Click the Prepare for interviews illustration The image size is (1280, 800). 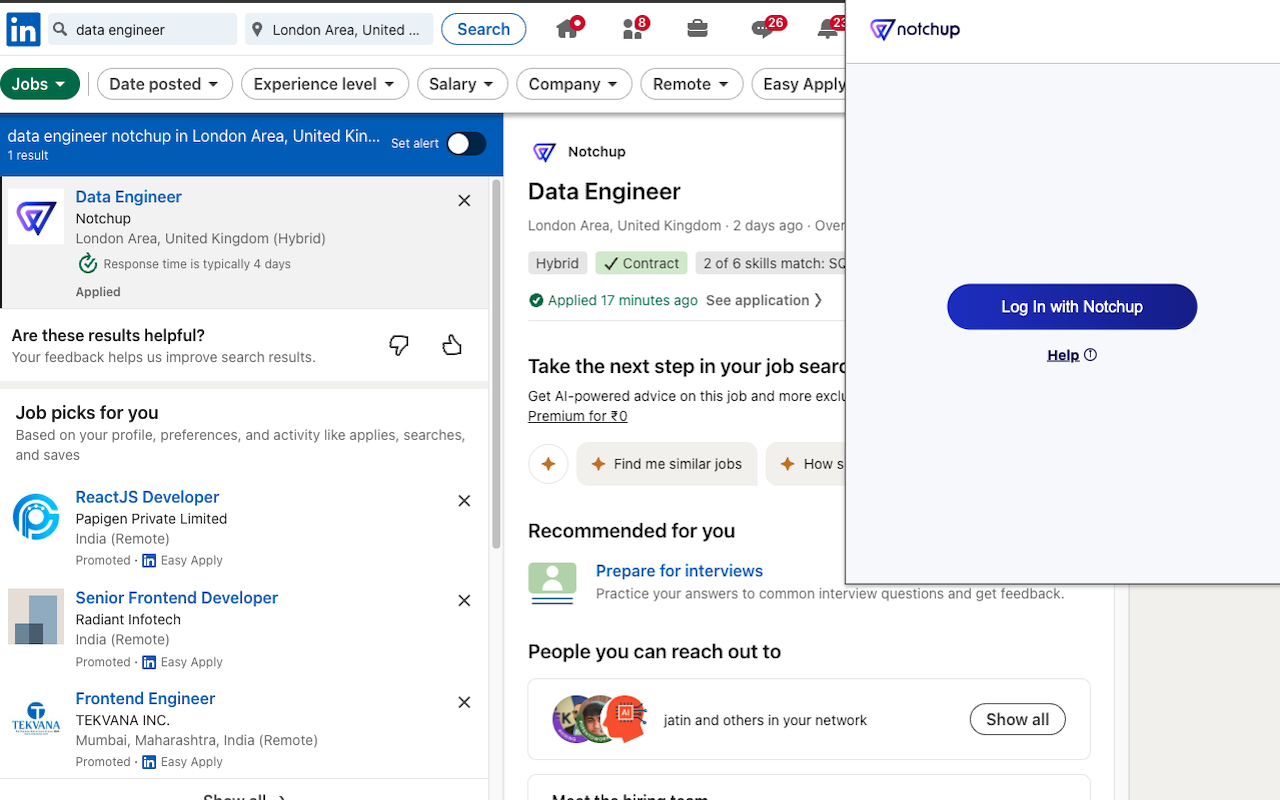552,583
